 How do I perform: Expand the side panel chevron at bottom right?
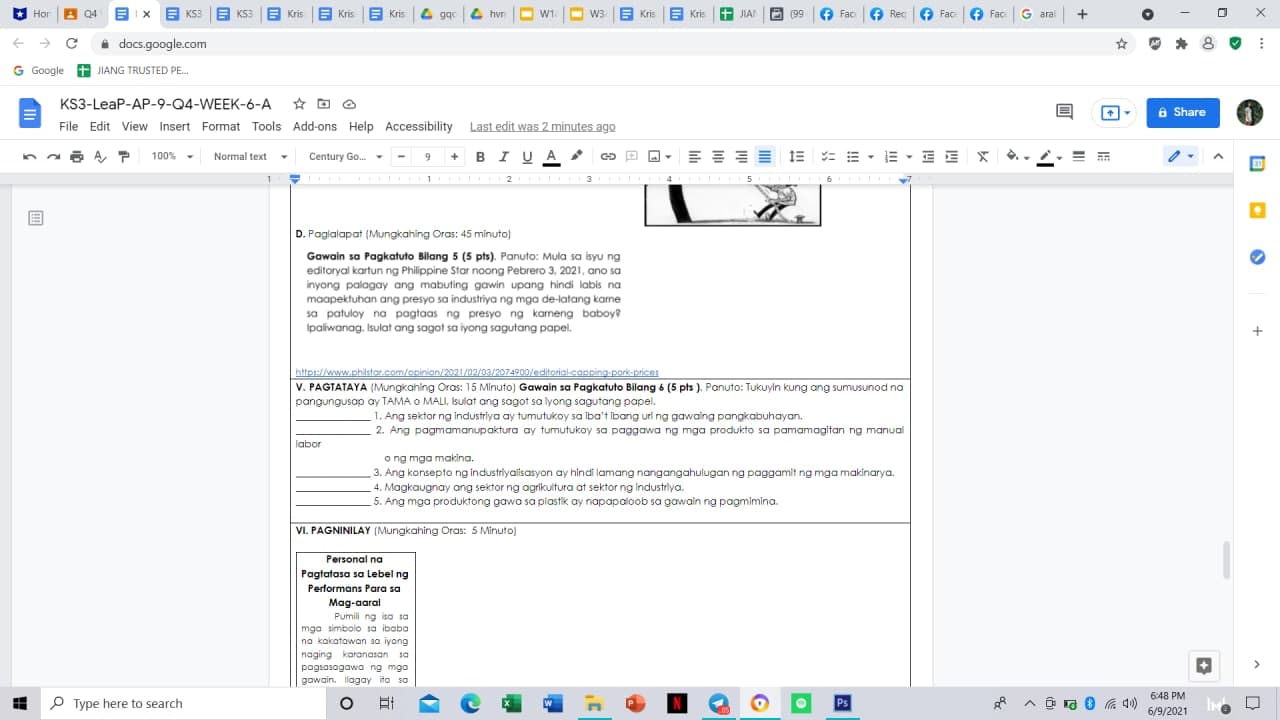[1257, 665]
